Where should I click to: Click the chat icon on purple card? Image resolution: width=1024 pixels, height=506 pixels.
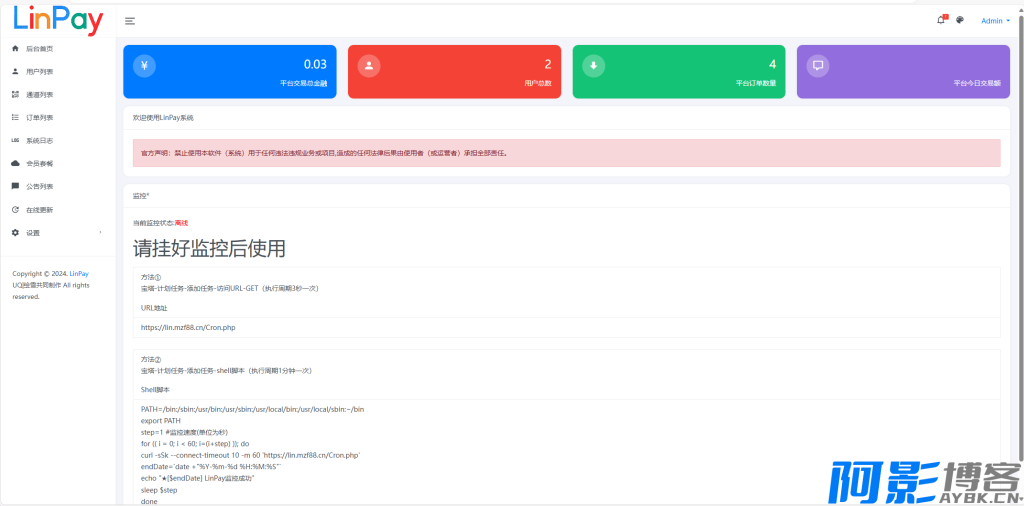[818, 66]
